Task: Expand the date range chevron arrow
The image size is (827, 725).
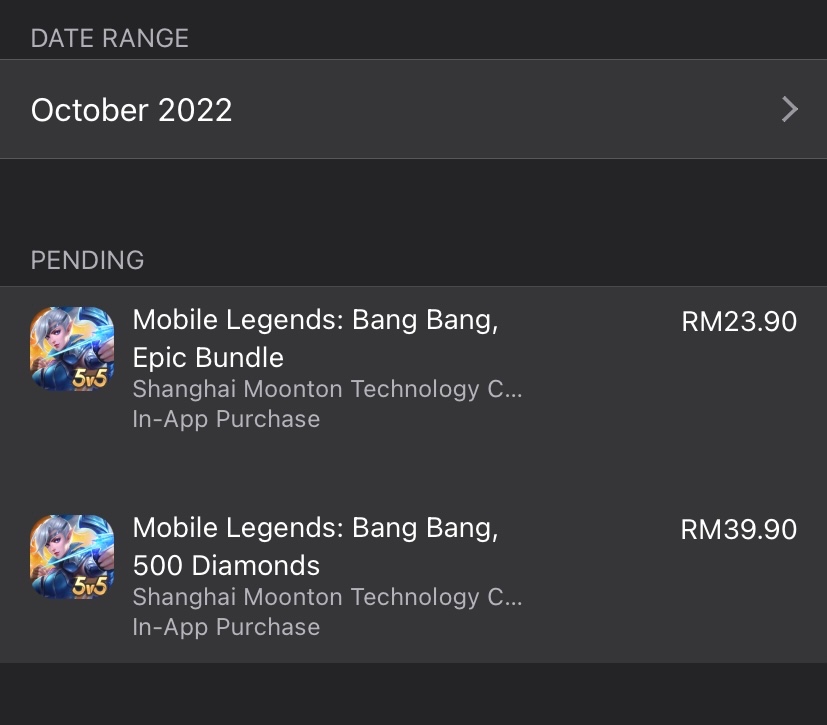Action: click(789, 109)
